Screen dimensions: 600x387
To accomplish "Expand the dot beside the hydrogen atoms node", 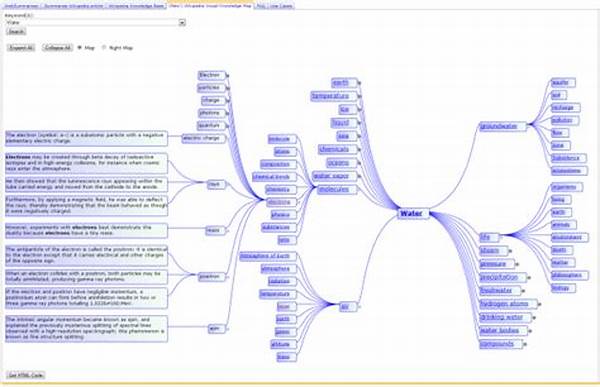I will tap(540, 304).
